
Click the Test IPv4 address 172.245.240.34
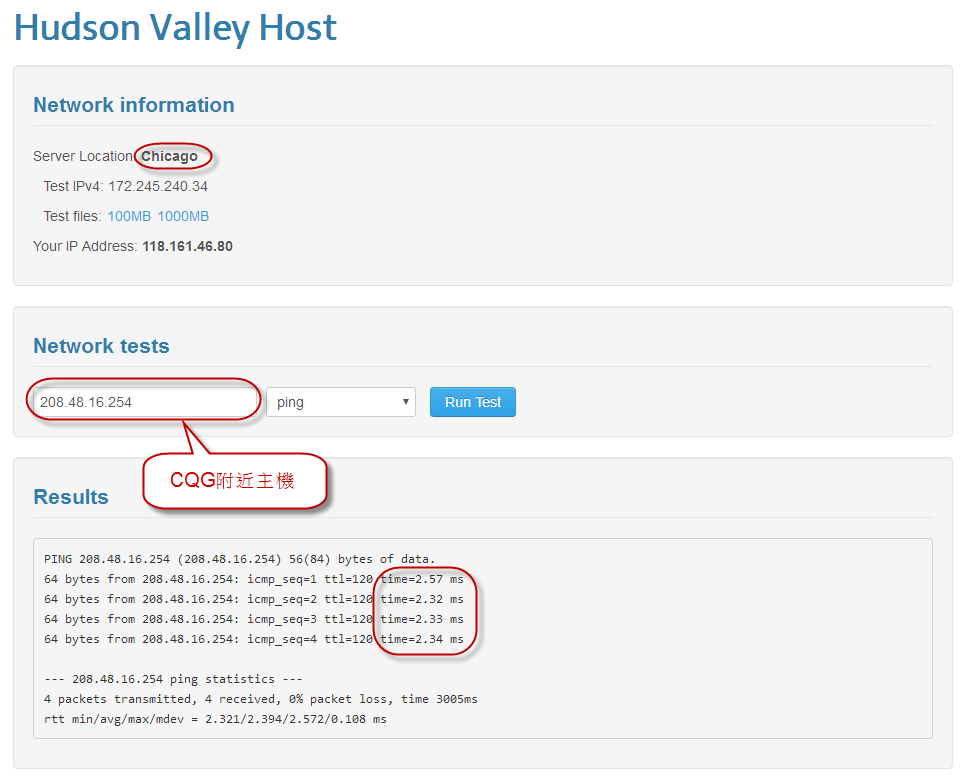click(x=158, y=187)
